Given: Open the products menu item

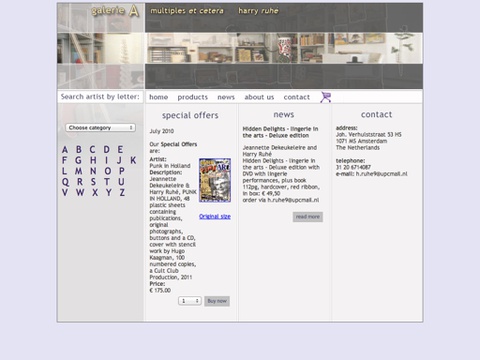Looking at the screenshot, I should 193,97.
